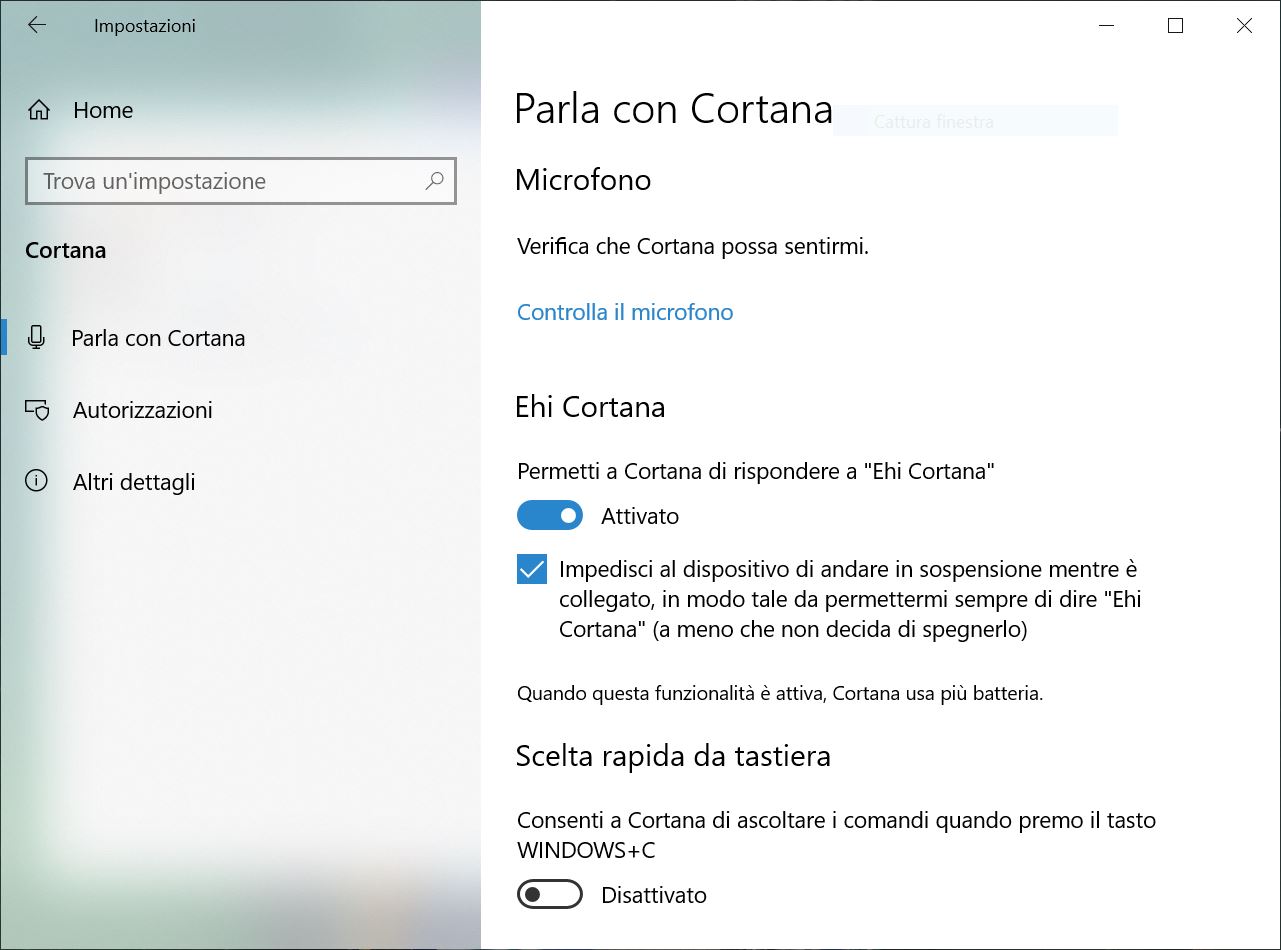Focus the Trova un'impostazione search box
Screen dimensions: 1281x950
pyautogui.click(x=241, y=181)
